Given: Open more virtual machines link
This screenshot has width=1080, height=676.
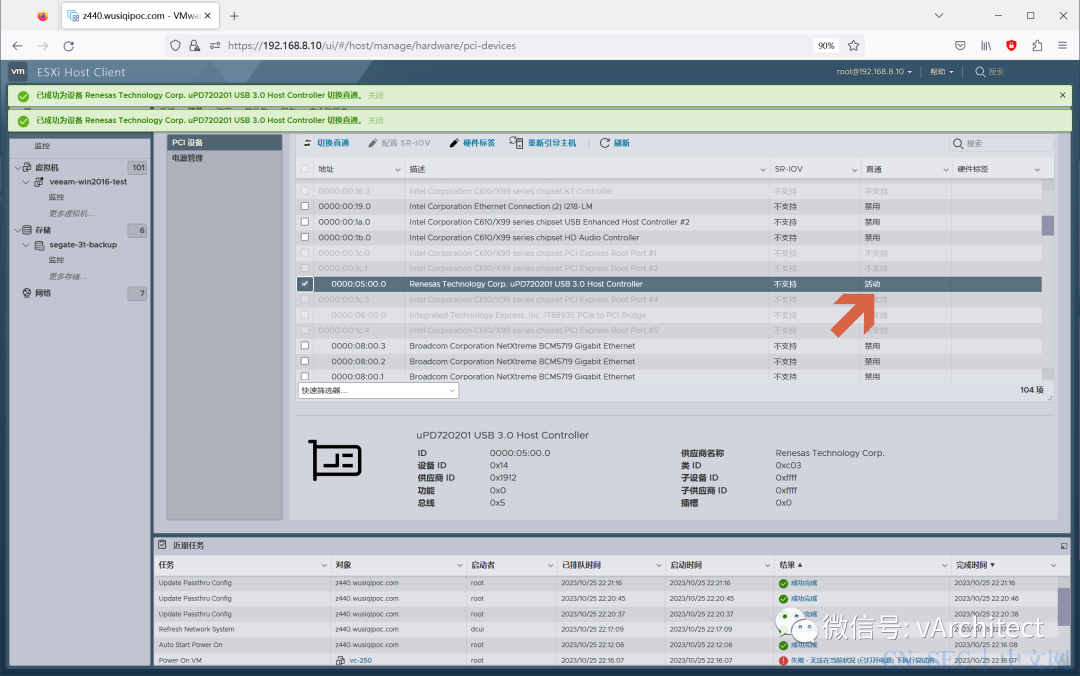Looking at the screenshot, I should [71, 214].
